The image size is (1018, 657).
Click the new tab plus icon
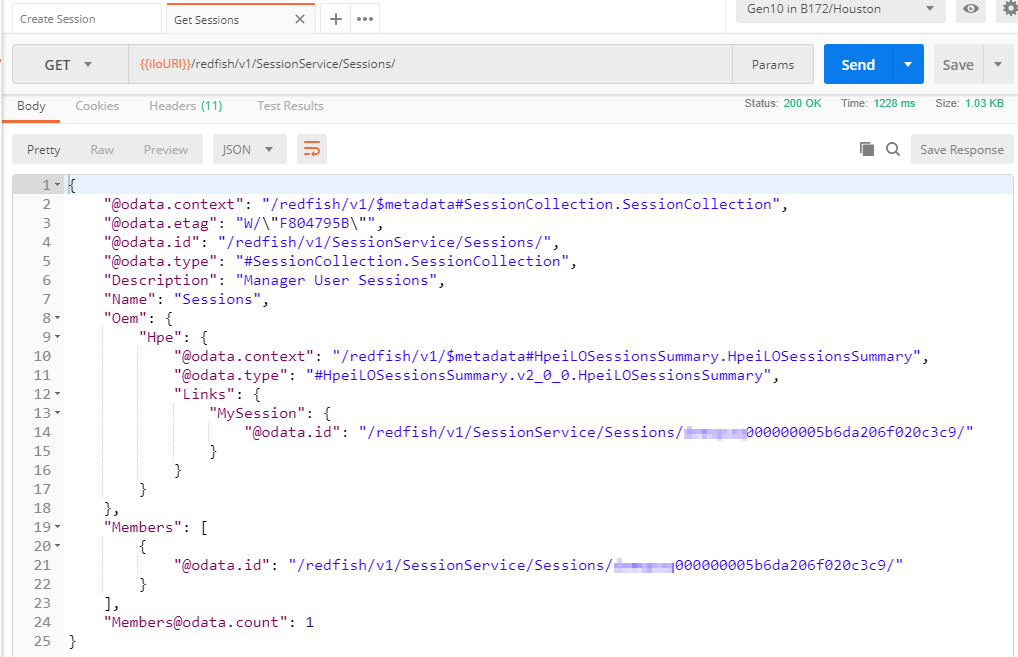[x=336, y=19]
